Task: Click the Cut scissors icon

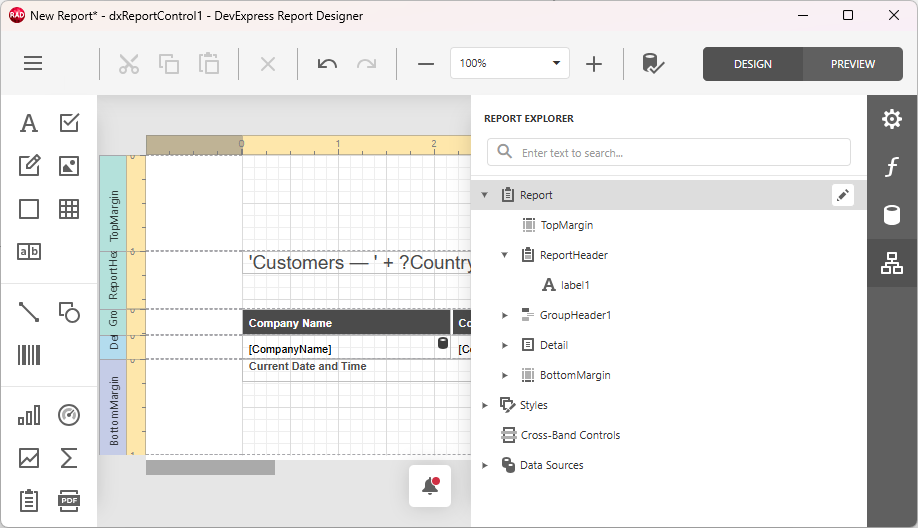Action: (x=129, y=64)
